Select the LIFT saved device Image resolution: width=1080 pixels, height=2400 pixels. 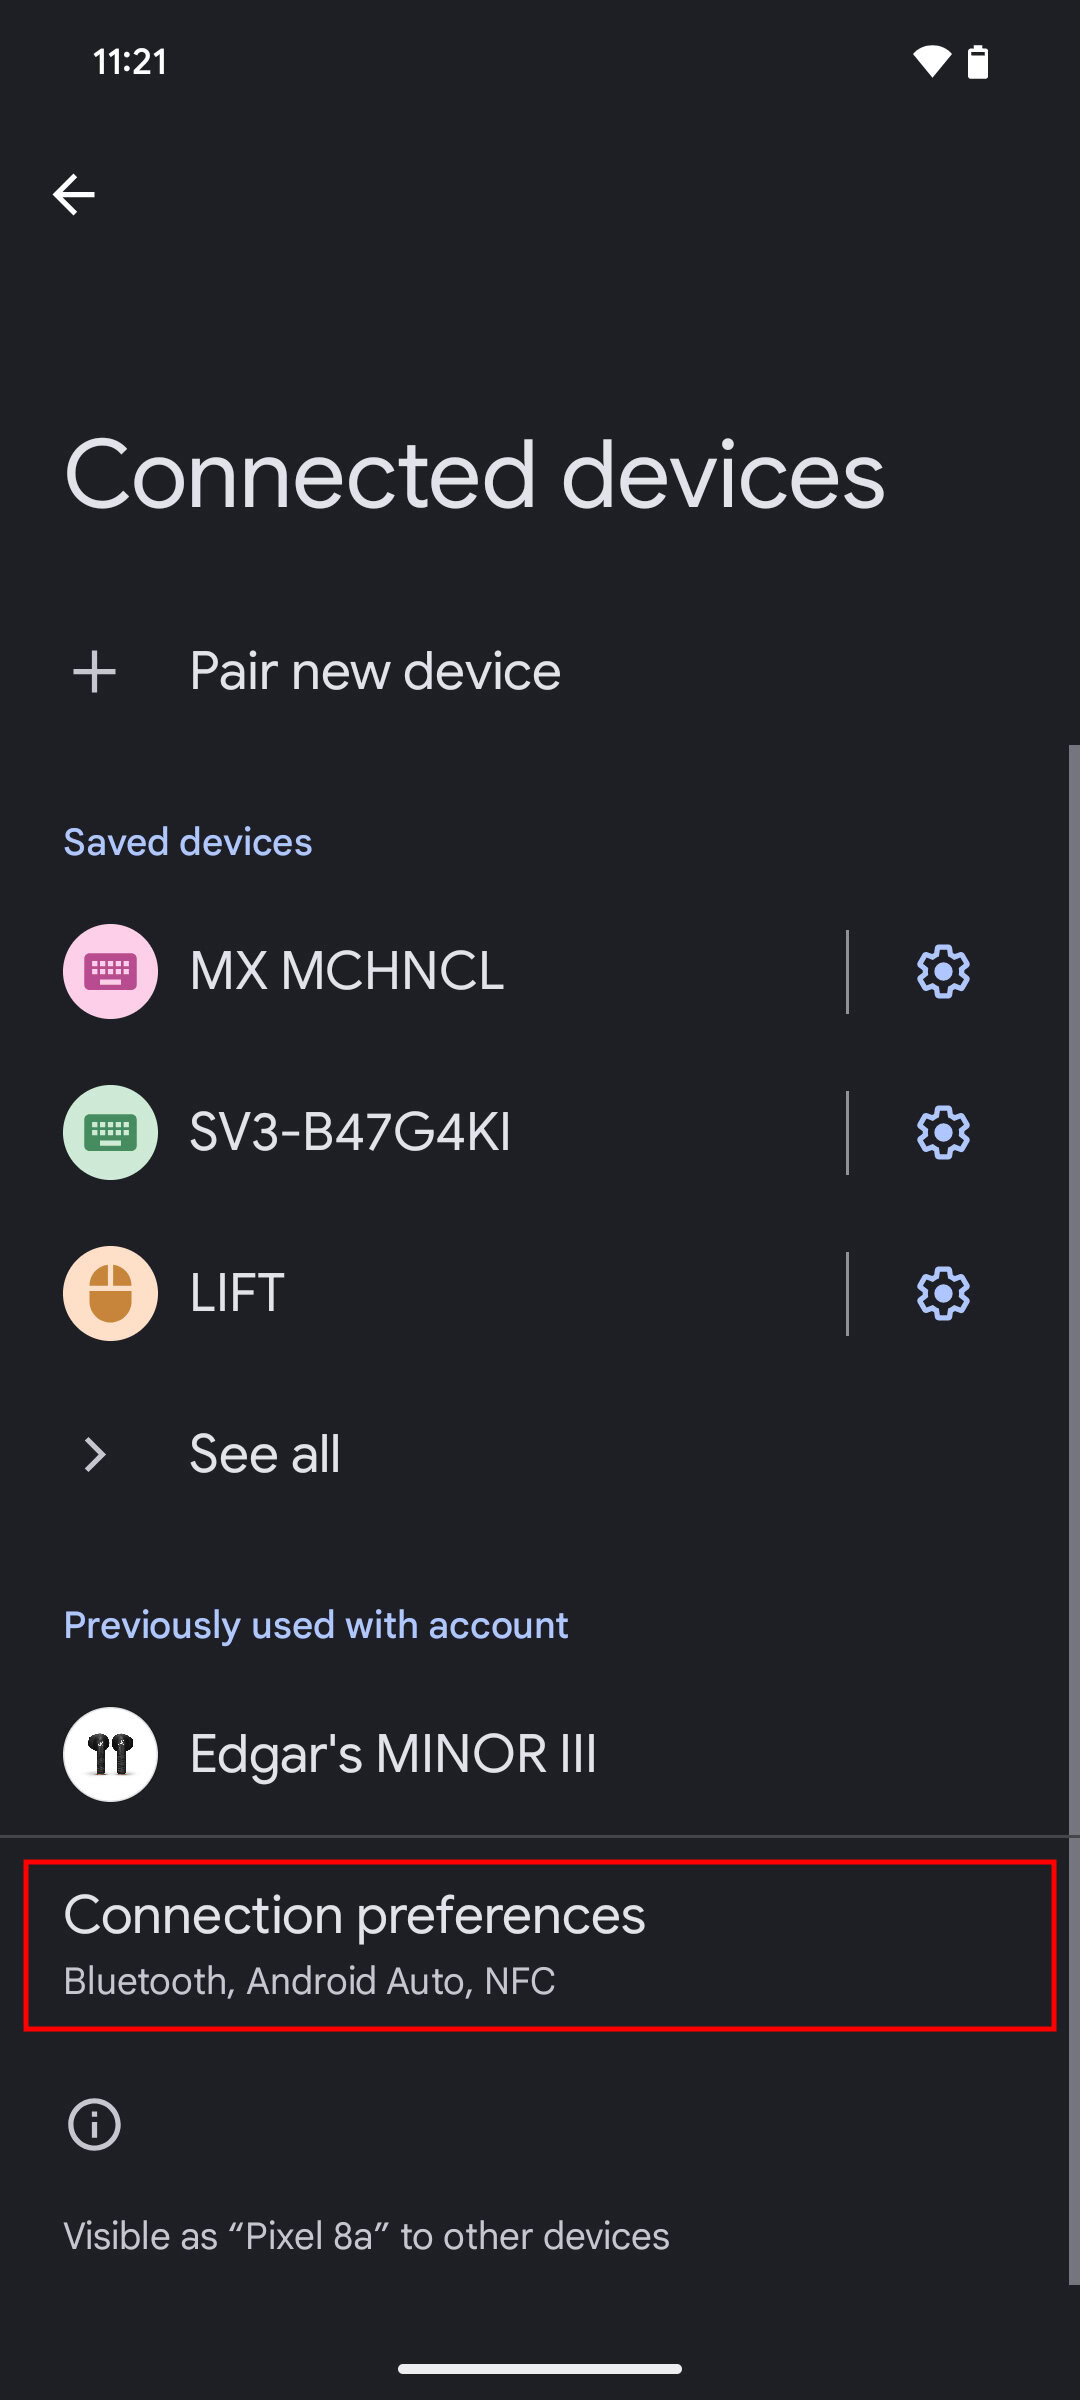pyautogui.click(x=238, y=1294)
